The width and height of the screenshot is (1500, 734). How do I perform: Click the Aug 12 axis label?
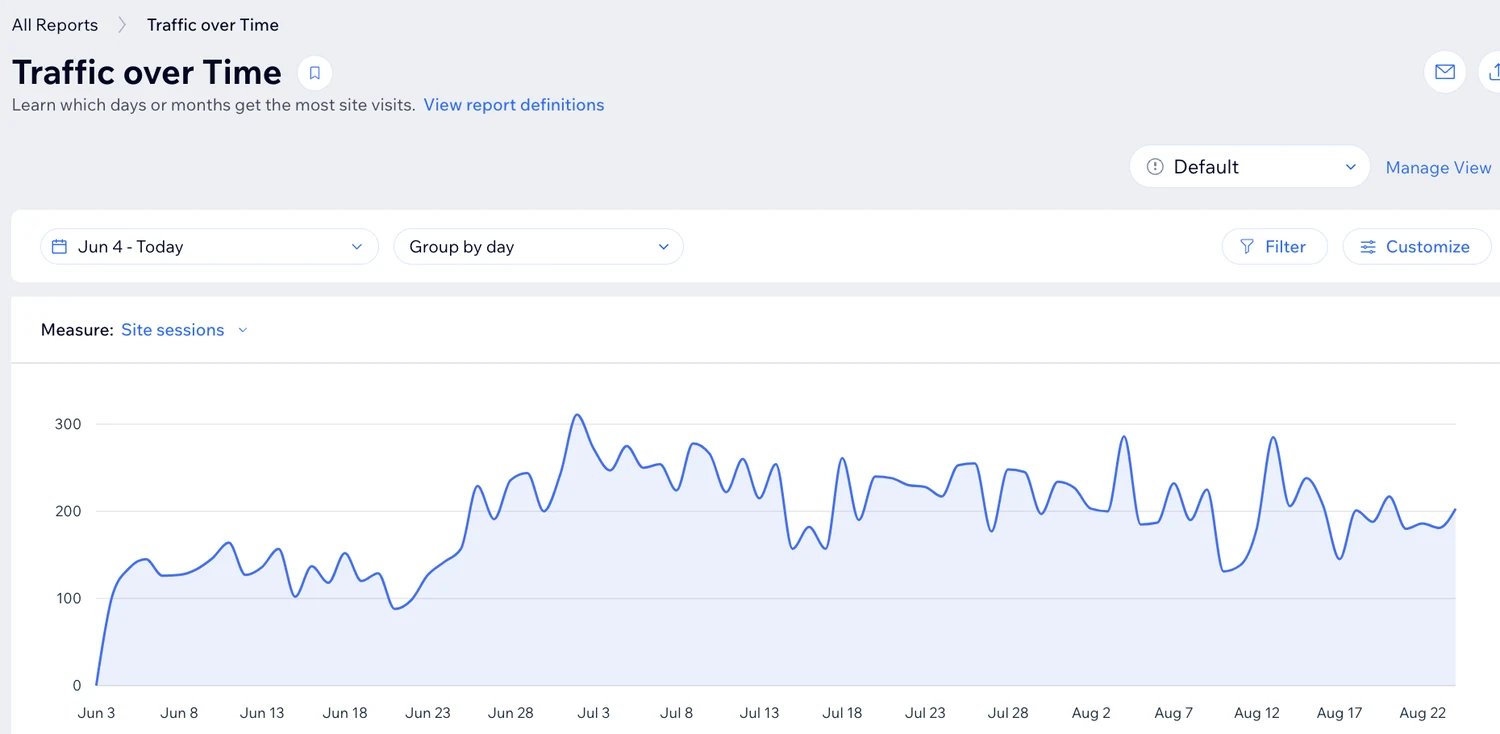coord(1257,713)
